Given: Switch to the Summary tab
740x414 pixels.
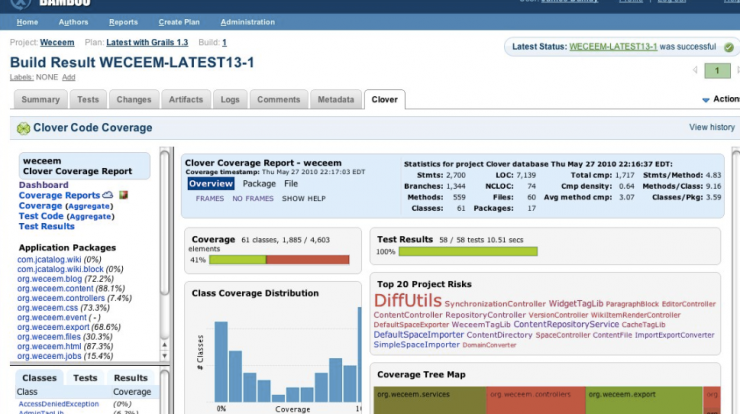Looking at the screenshot, I should coord(41,100).
